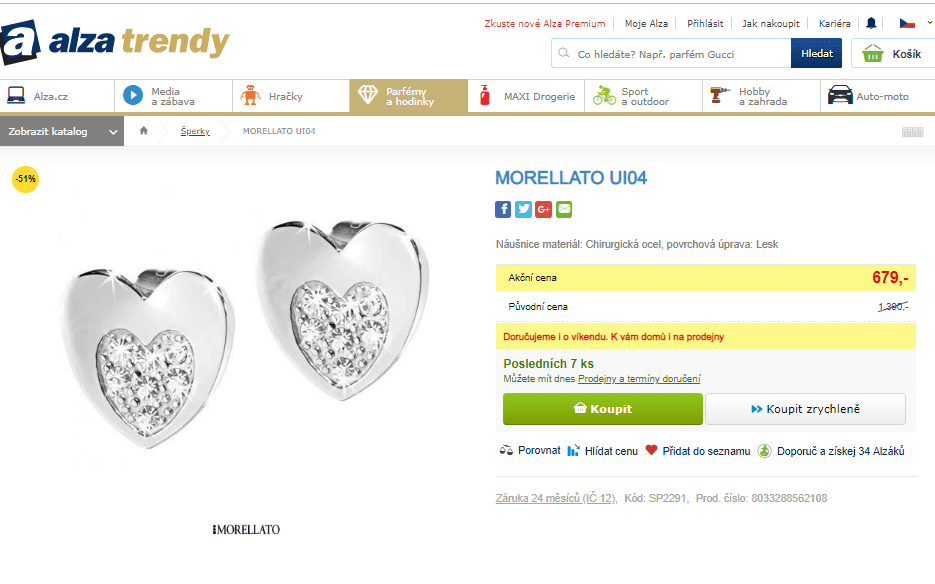
Task: Click the notification bell icon
Action: [x=871, y=23]
